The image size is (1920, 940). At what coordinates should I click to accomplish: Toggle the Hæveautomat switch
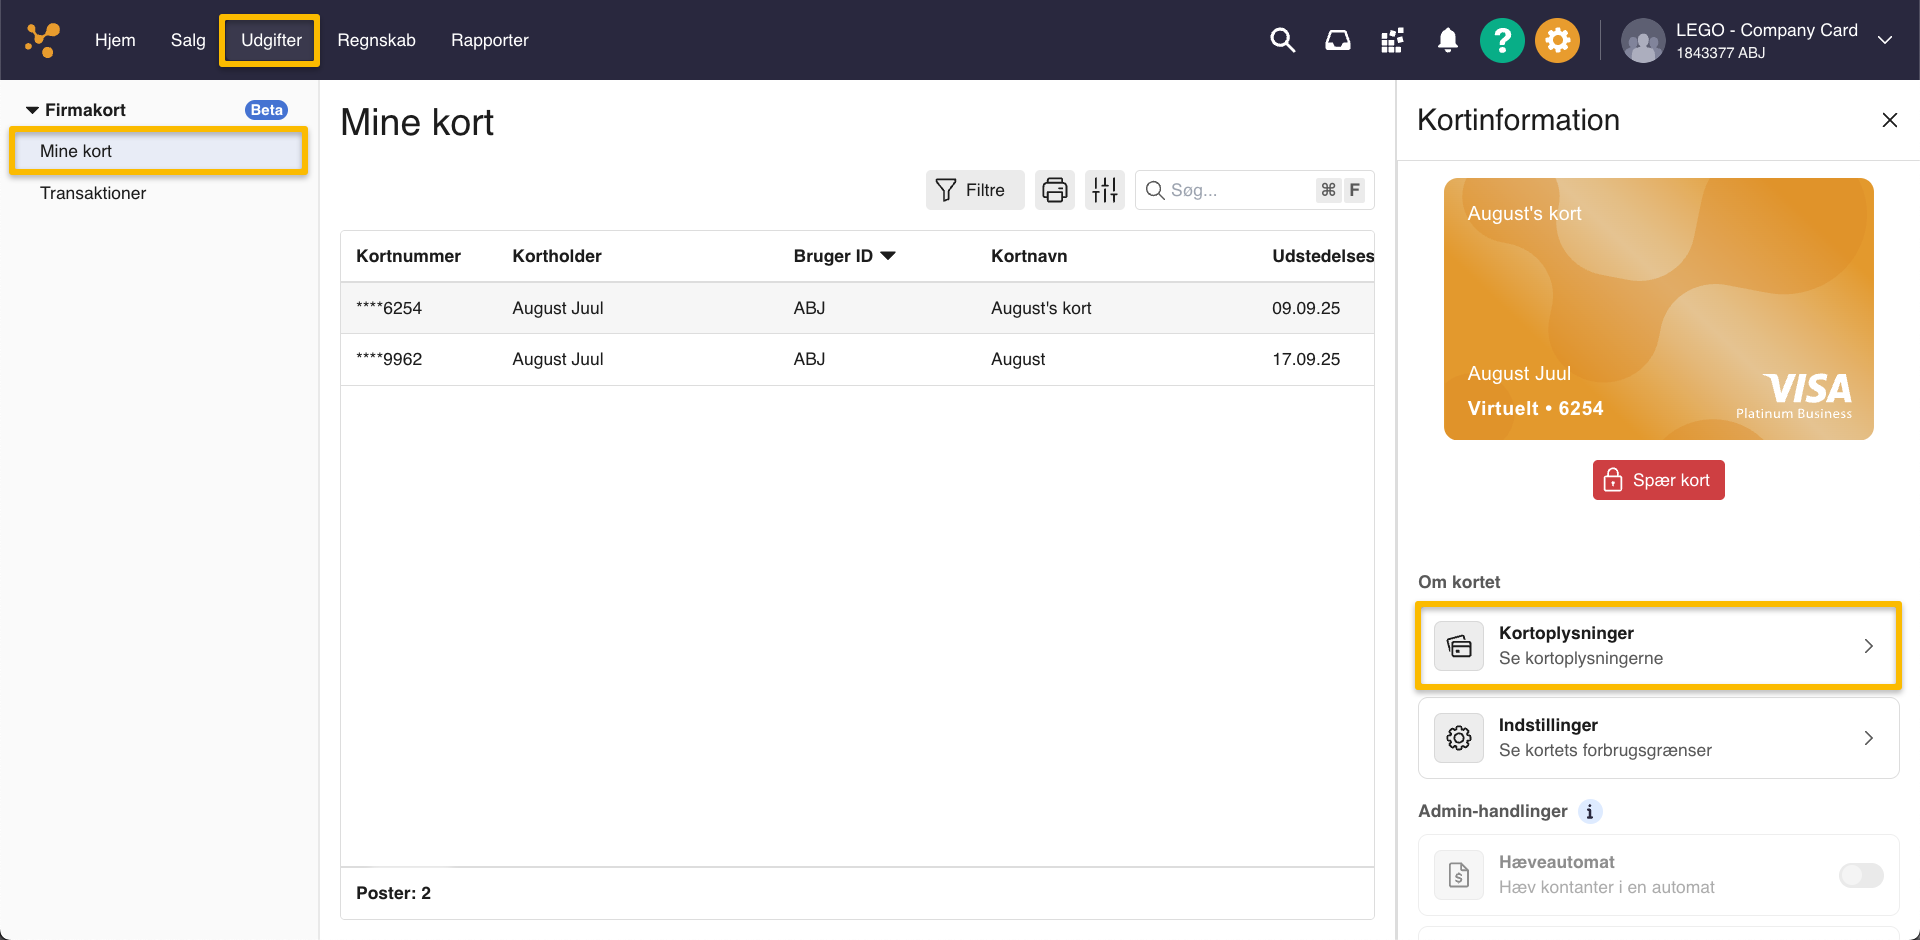1860,875
